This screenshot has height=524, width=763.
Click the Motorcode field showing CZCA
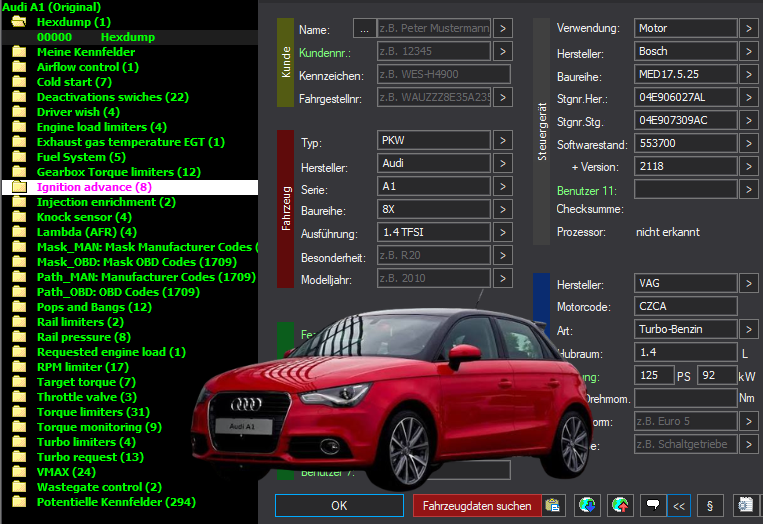pyautogui.click(x=686, y=306)
